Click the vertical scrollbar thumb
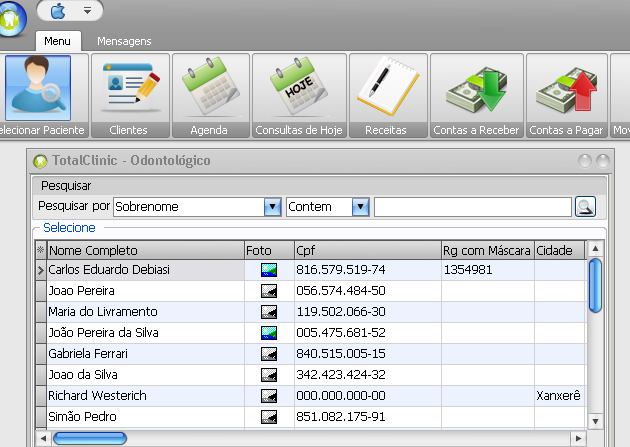Image resolution: width=630 pixels, height=447 pixels. (595, 286)
